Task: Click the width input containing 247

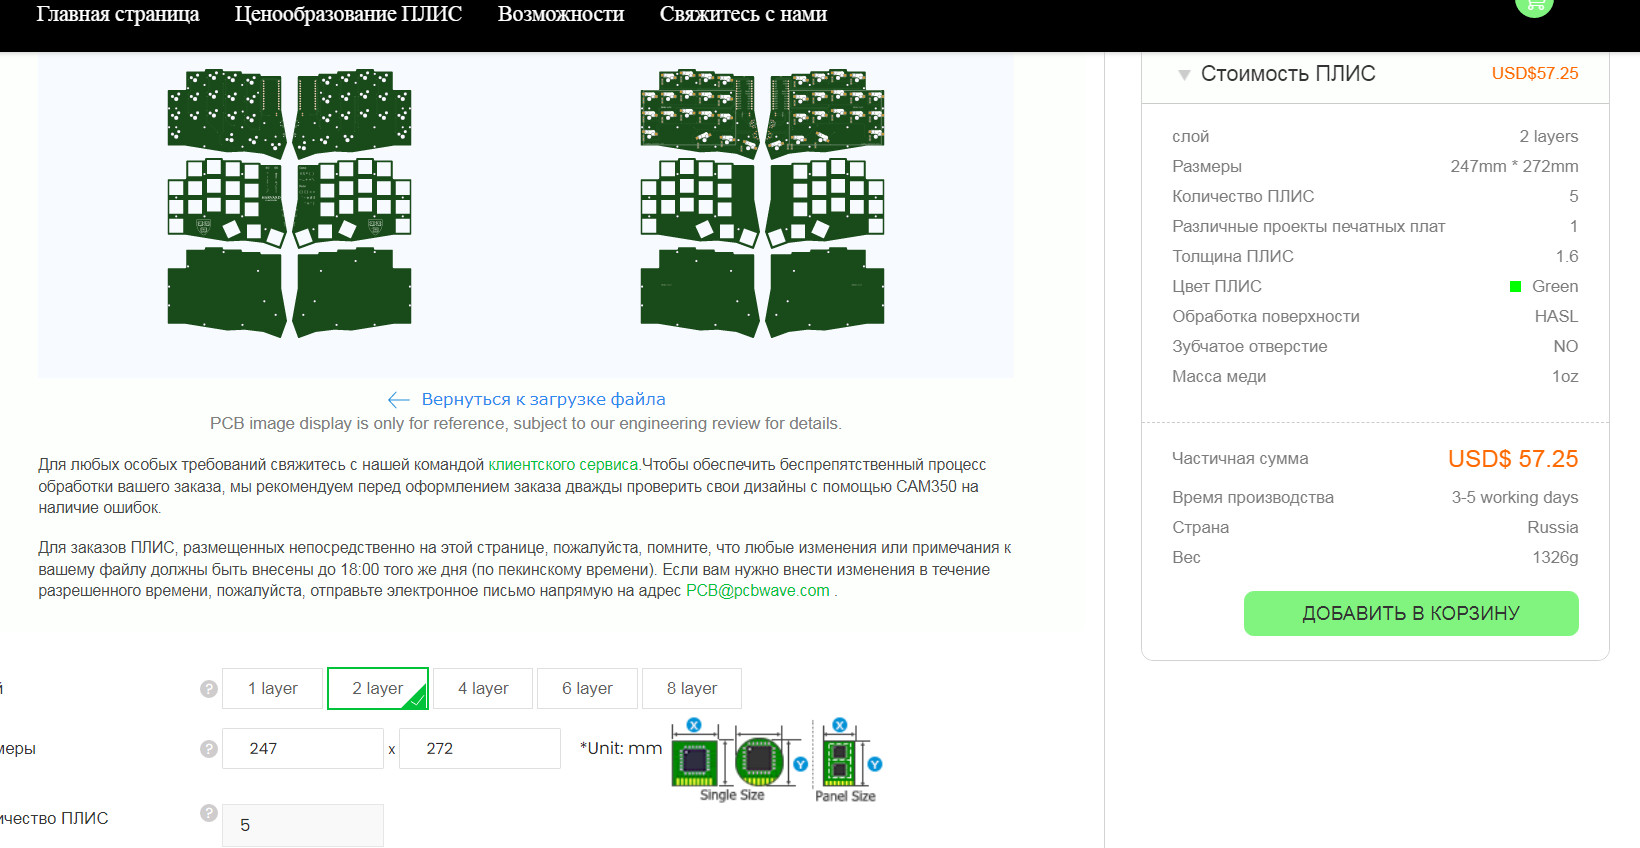Action: coord(302,749)
